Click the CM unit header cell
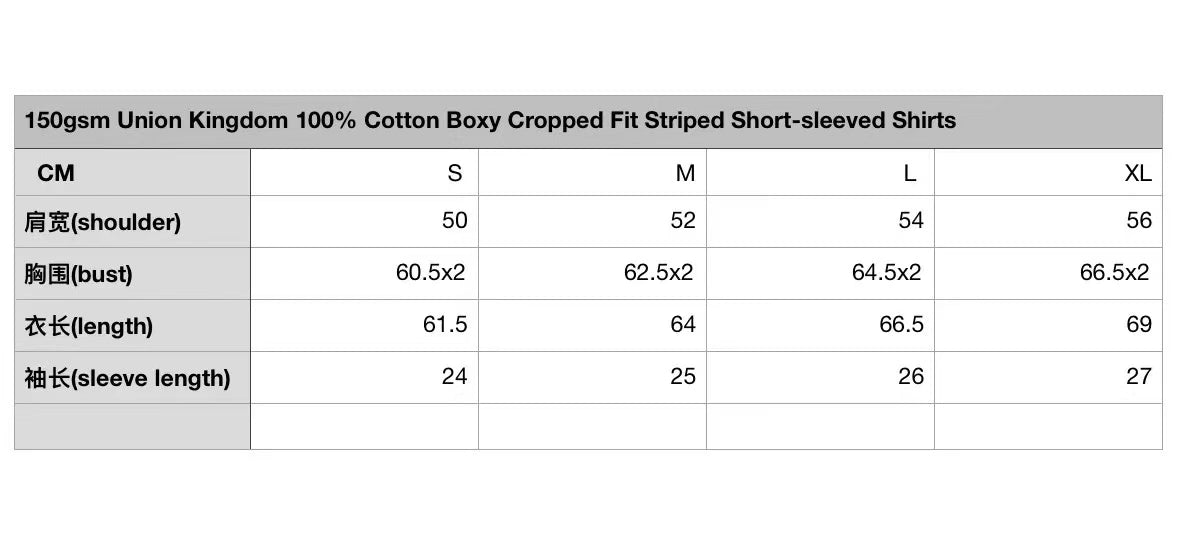Viewport: 1179px width, 544px height. tap(132, 172)
